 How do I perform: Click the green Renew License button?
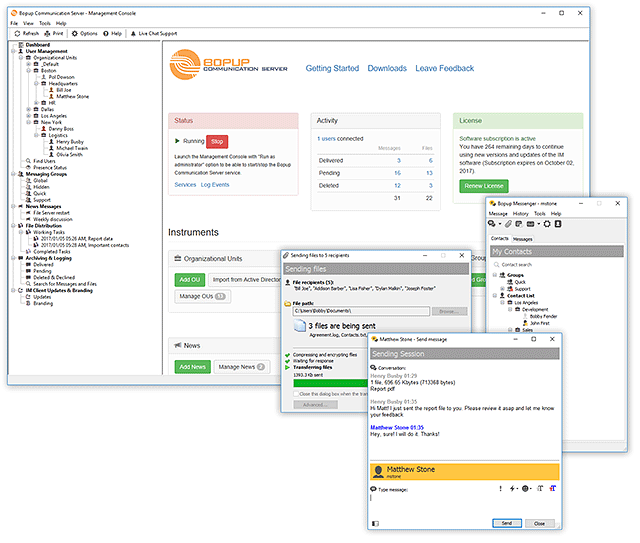coord(484,186)
